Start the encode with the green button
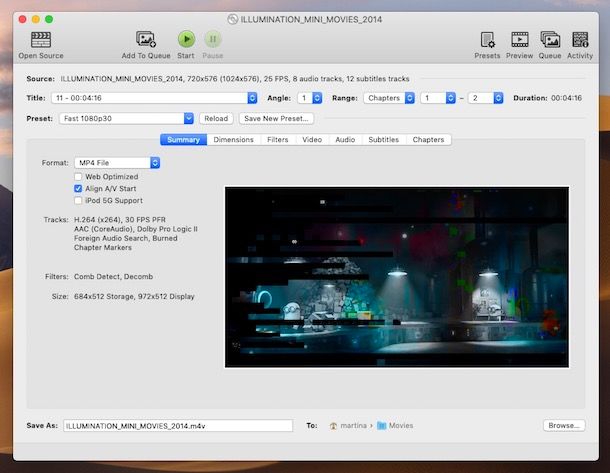The width and height of the screenshot is (610, 473). pos(186,45)
